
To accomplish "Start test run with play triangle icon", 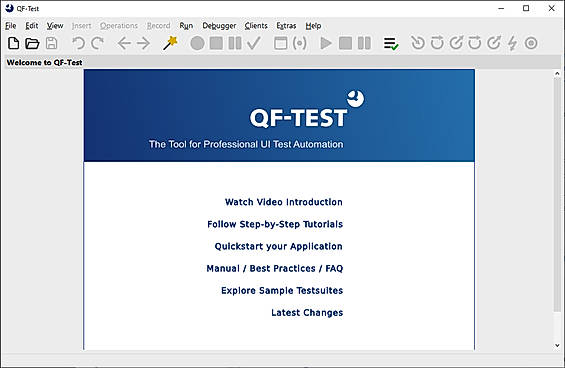I will click(x=326, y=43).
